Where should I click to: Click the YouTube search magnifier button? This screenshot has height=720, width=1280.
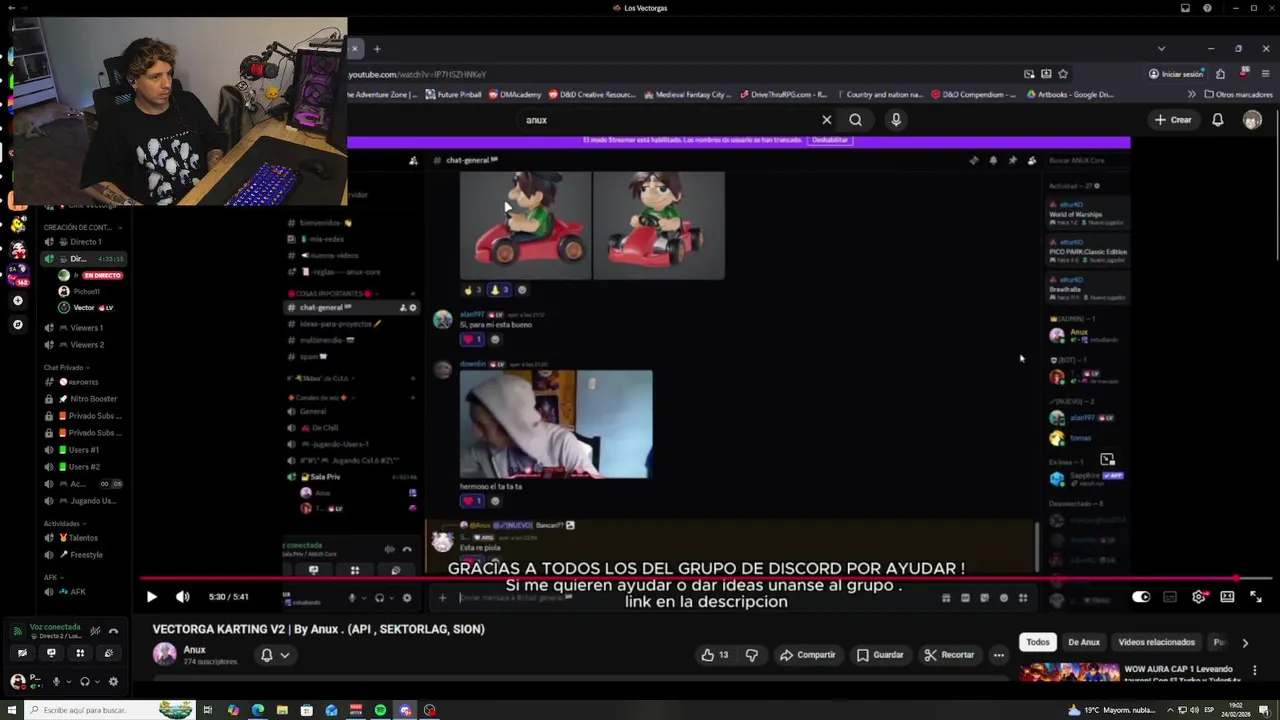[856, 120]
